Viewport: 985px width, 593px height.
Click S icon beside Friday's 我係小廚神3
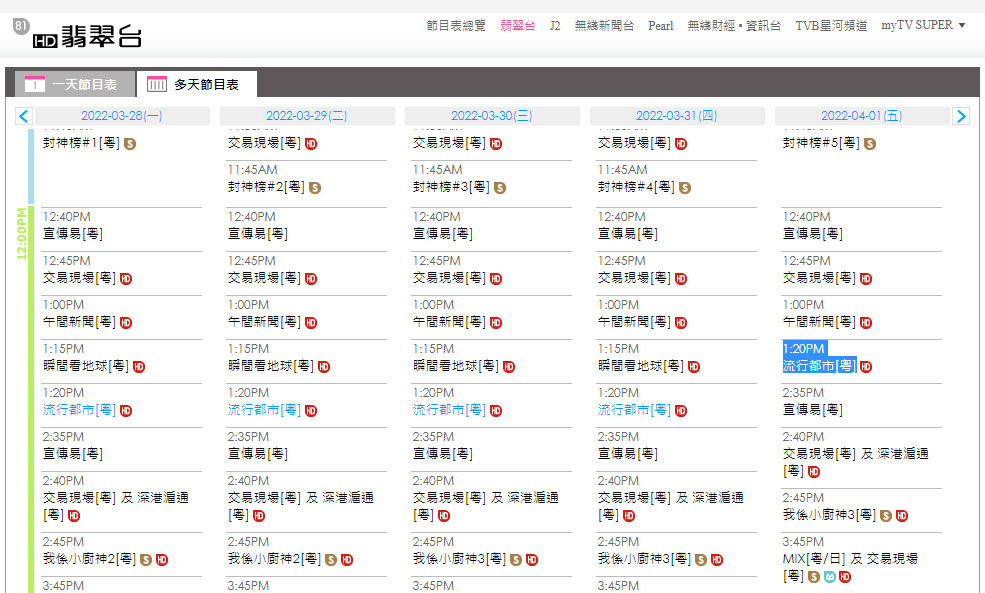click(x=886, y=515)
